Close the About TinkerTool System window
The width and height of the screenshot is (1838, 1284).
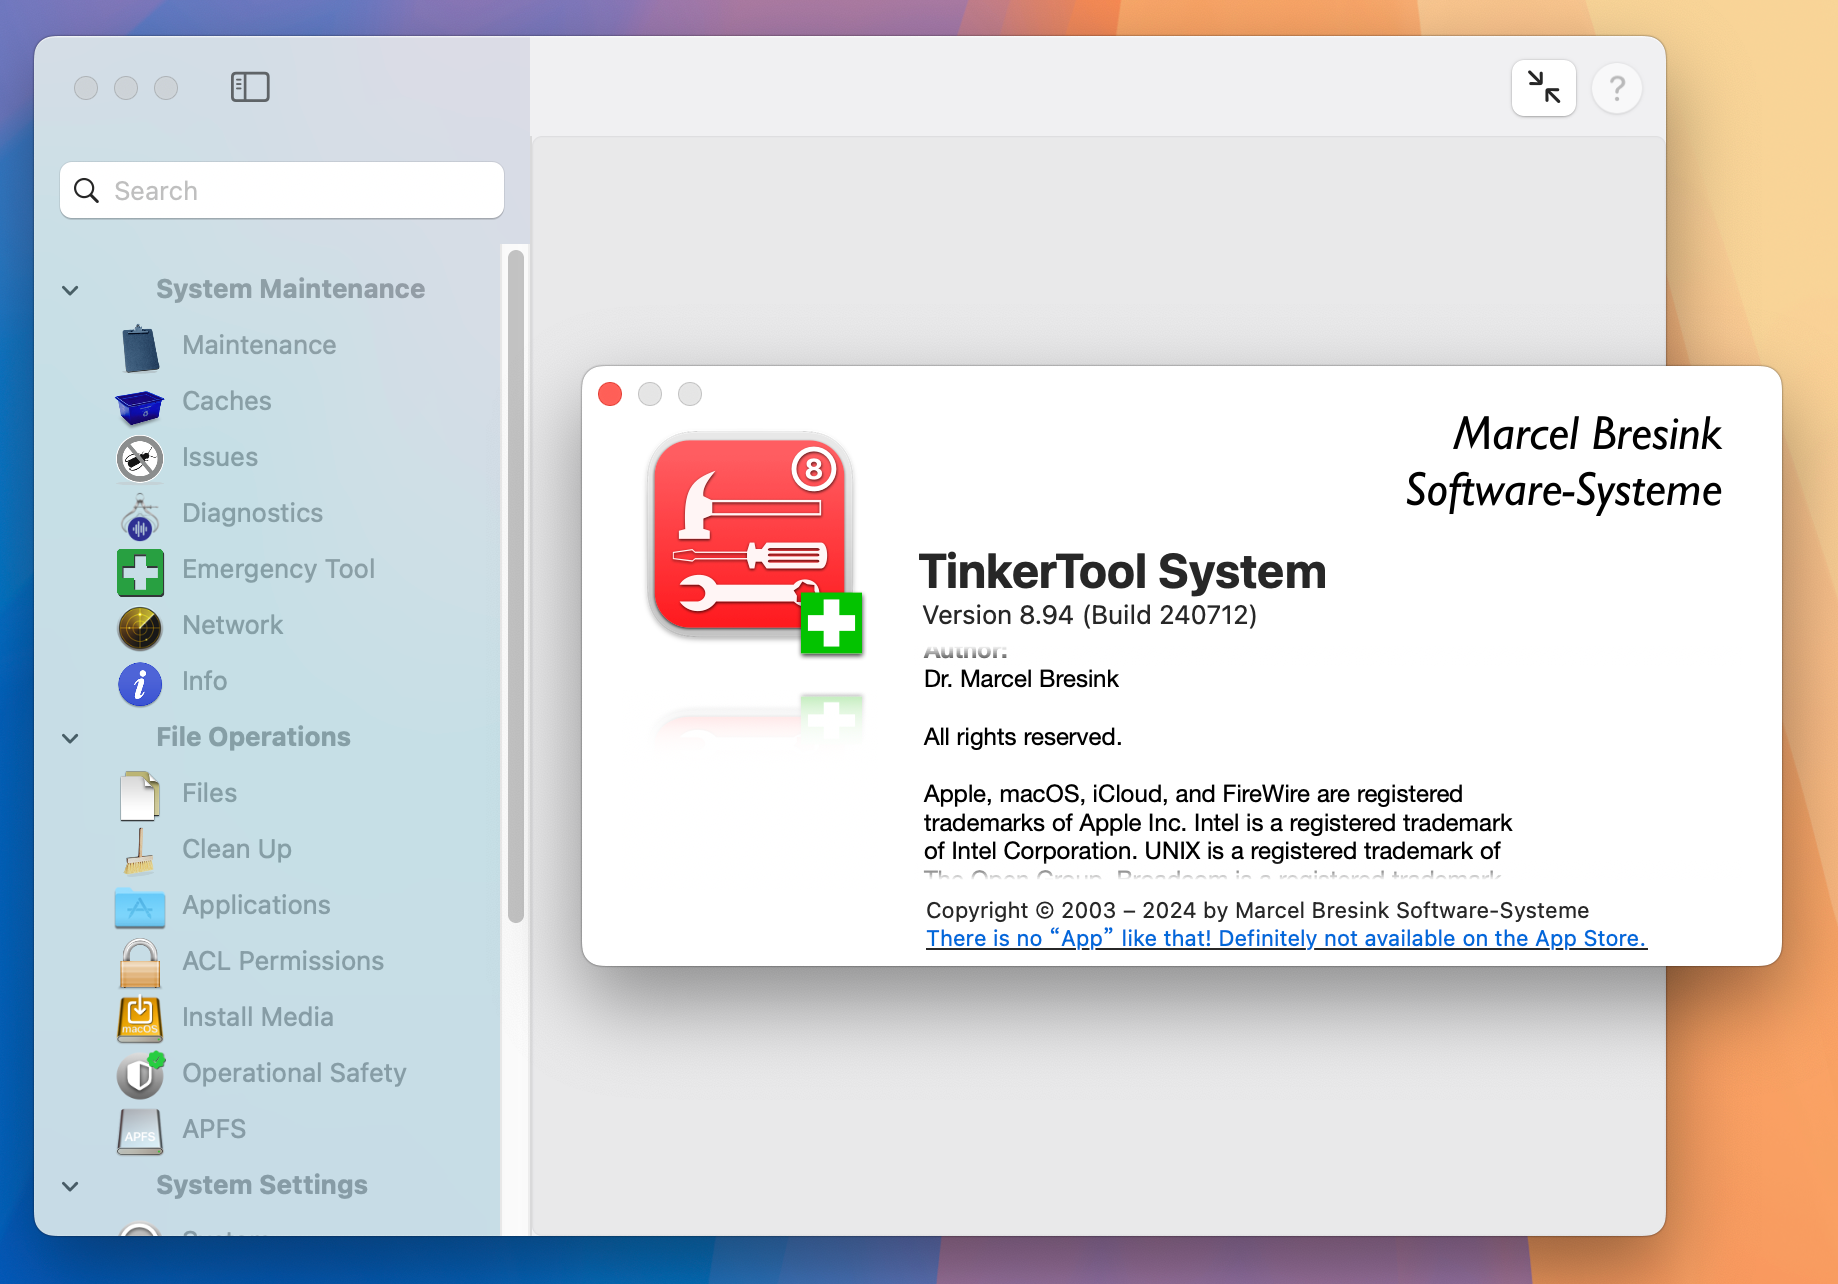tap(610, 394)
